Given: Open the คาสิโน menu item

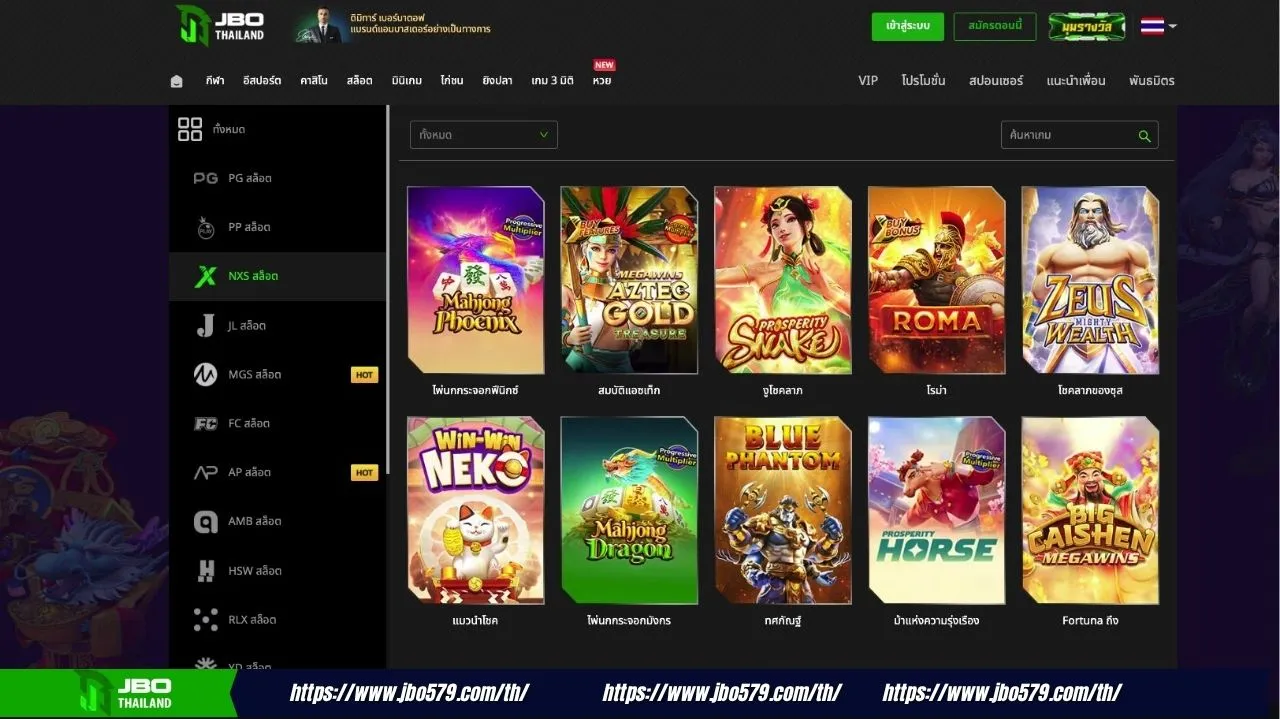Looking at the screenshot, I should point(314,81).
